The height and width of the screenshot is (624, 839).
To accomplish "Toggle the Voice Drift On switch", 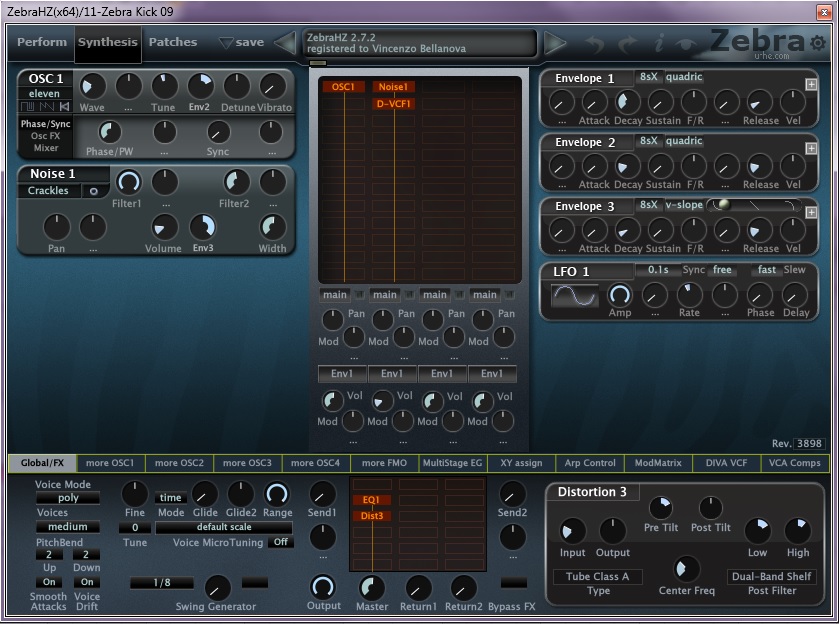I will [87, 582].
